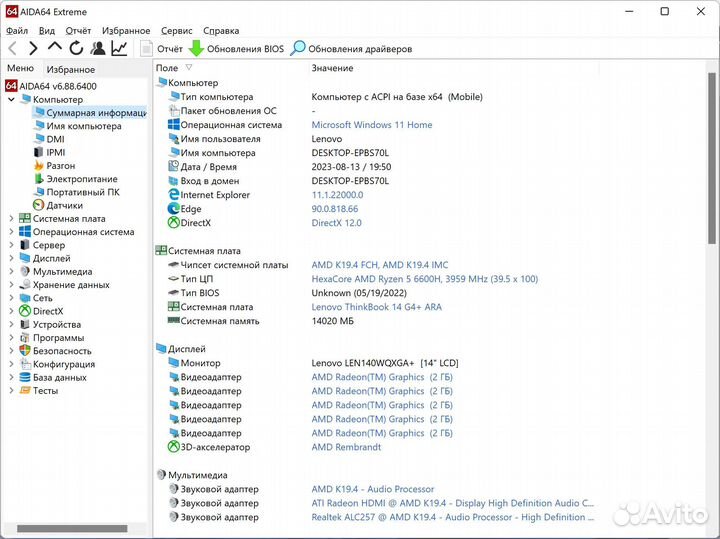Switch to the Избранное tab
The width and height of the screenshot is (720, 539).
coord(70,69)
